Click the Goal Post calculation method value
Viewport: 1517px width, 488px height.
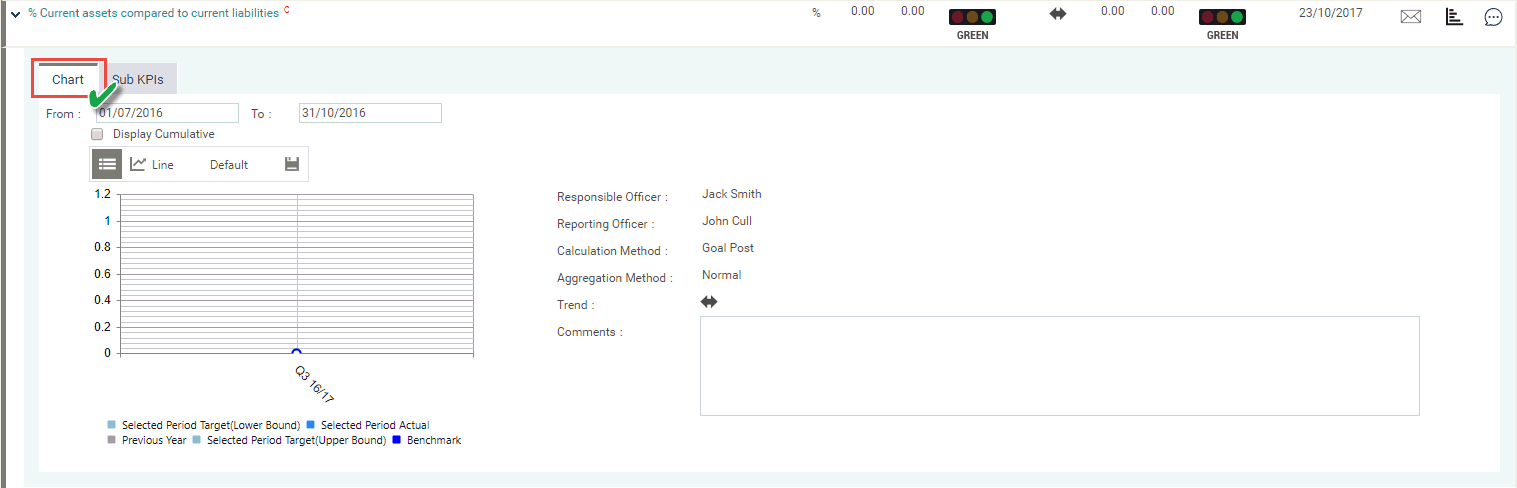728,248
